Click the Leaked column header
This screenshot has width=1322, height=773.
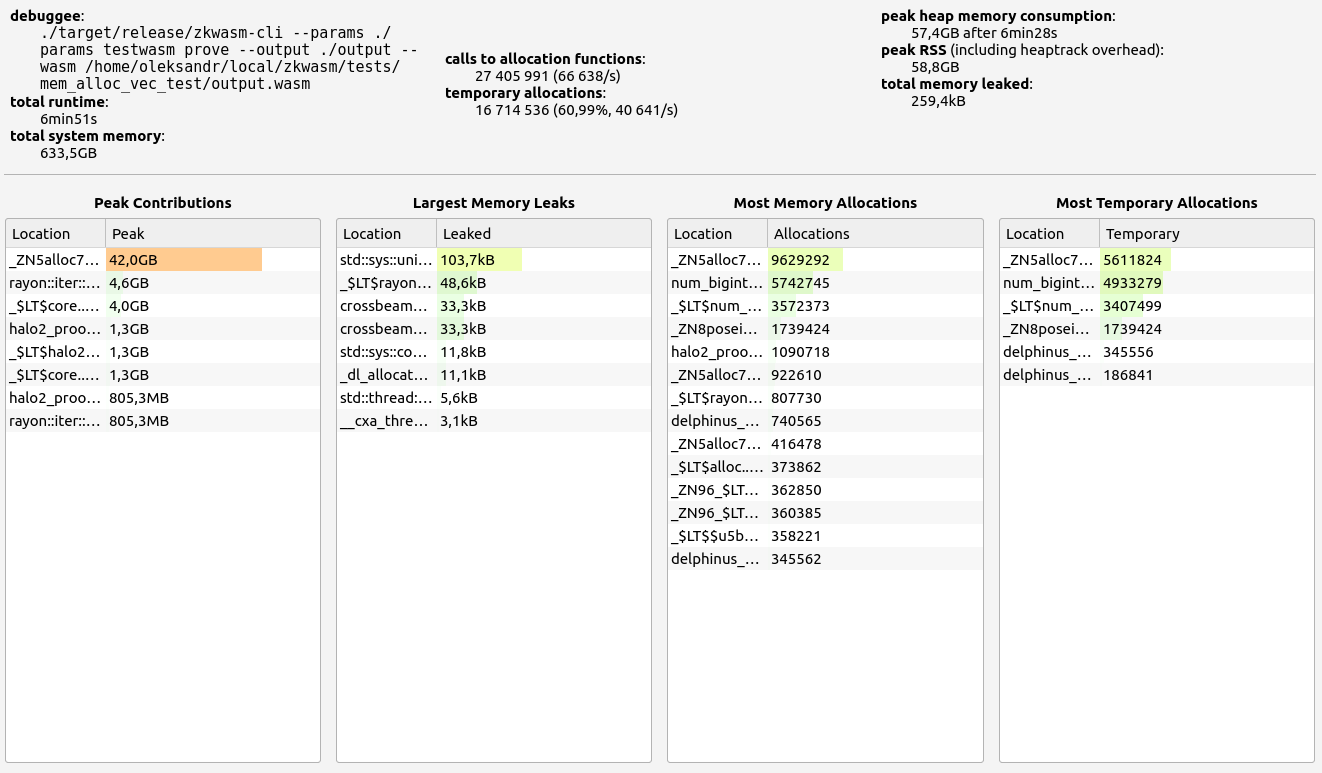click(543, 233)
